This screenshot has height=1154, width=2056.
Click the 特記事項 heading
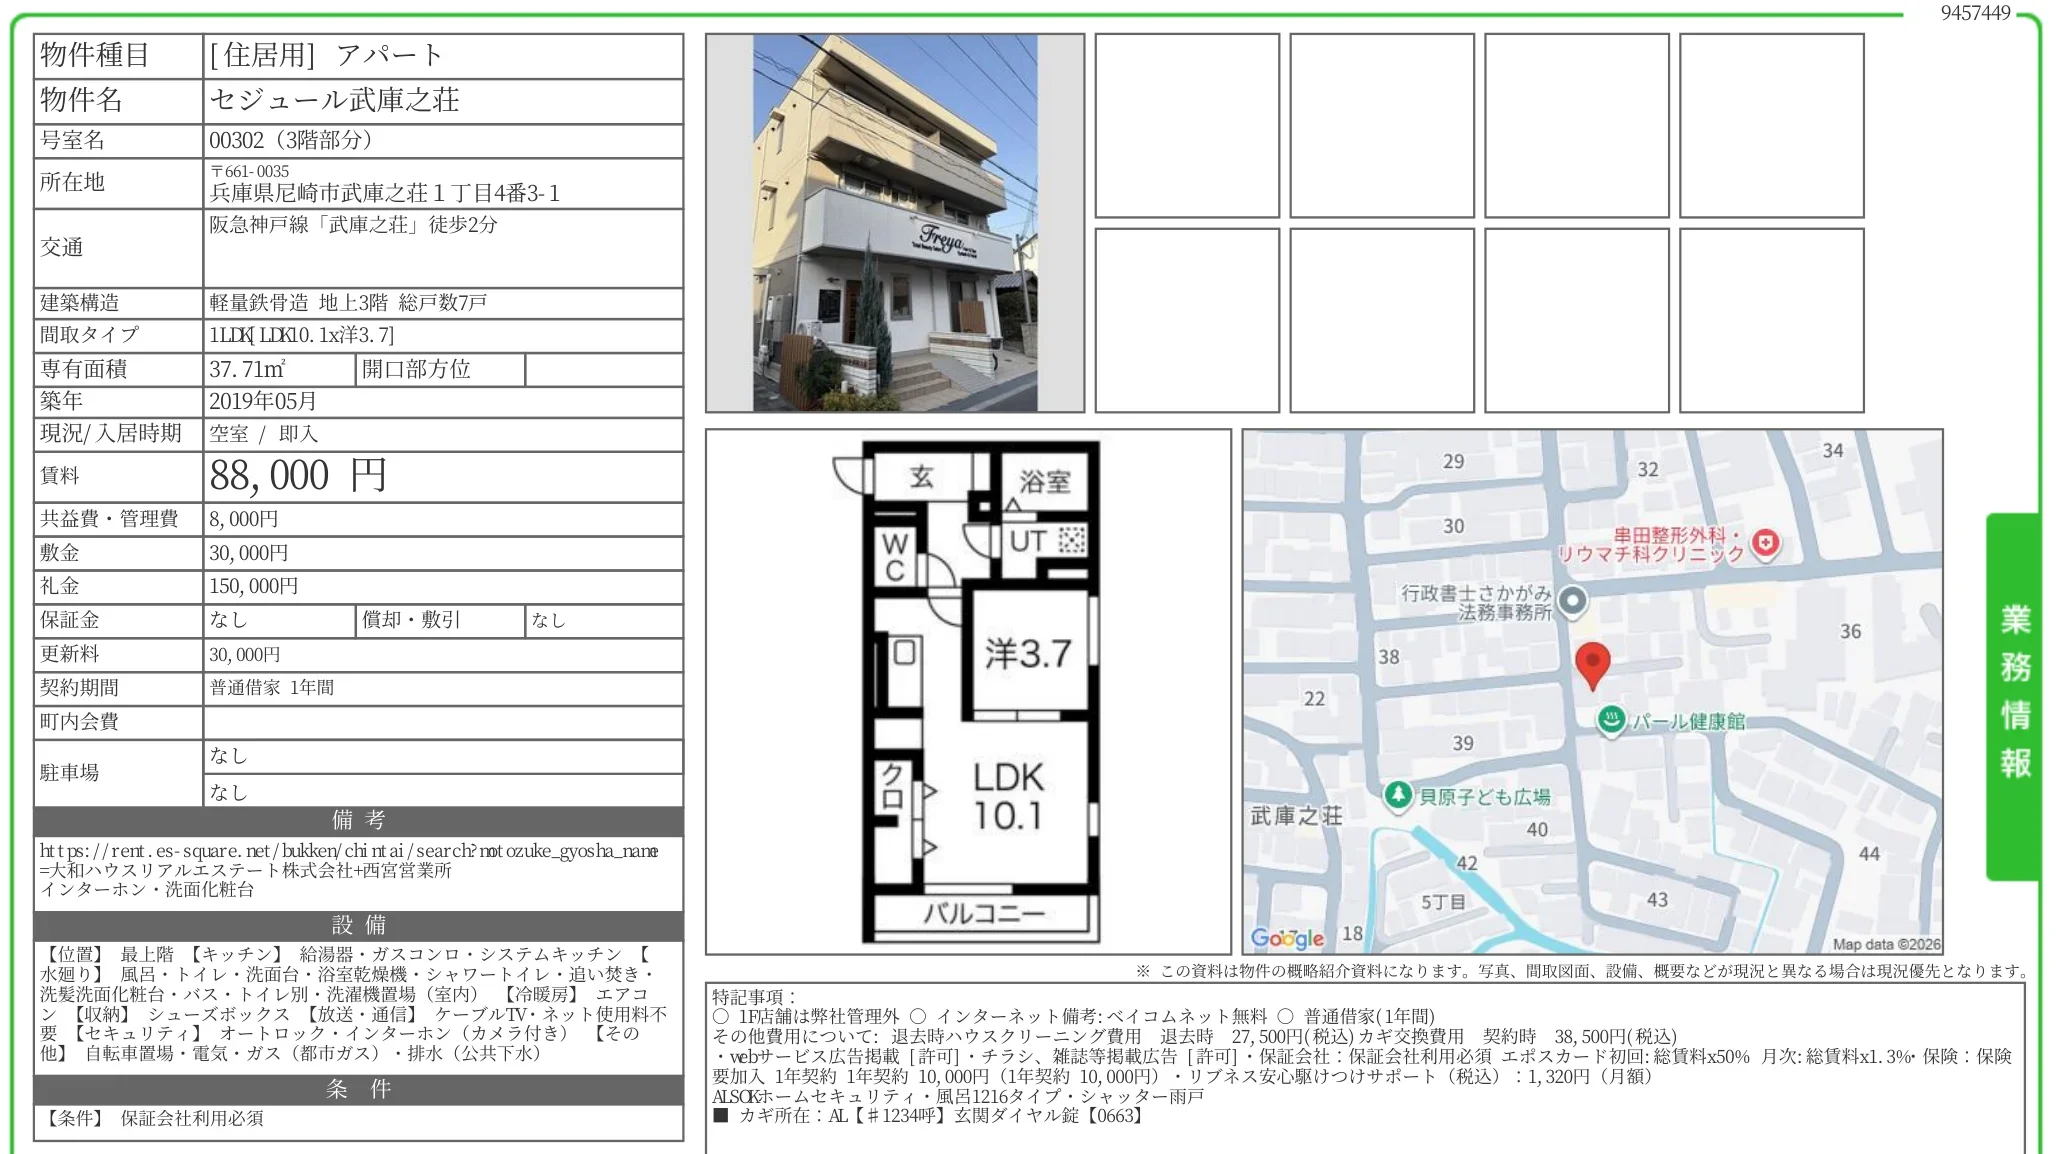pyautogui.click(x=755, y=997)
